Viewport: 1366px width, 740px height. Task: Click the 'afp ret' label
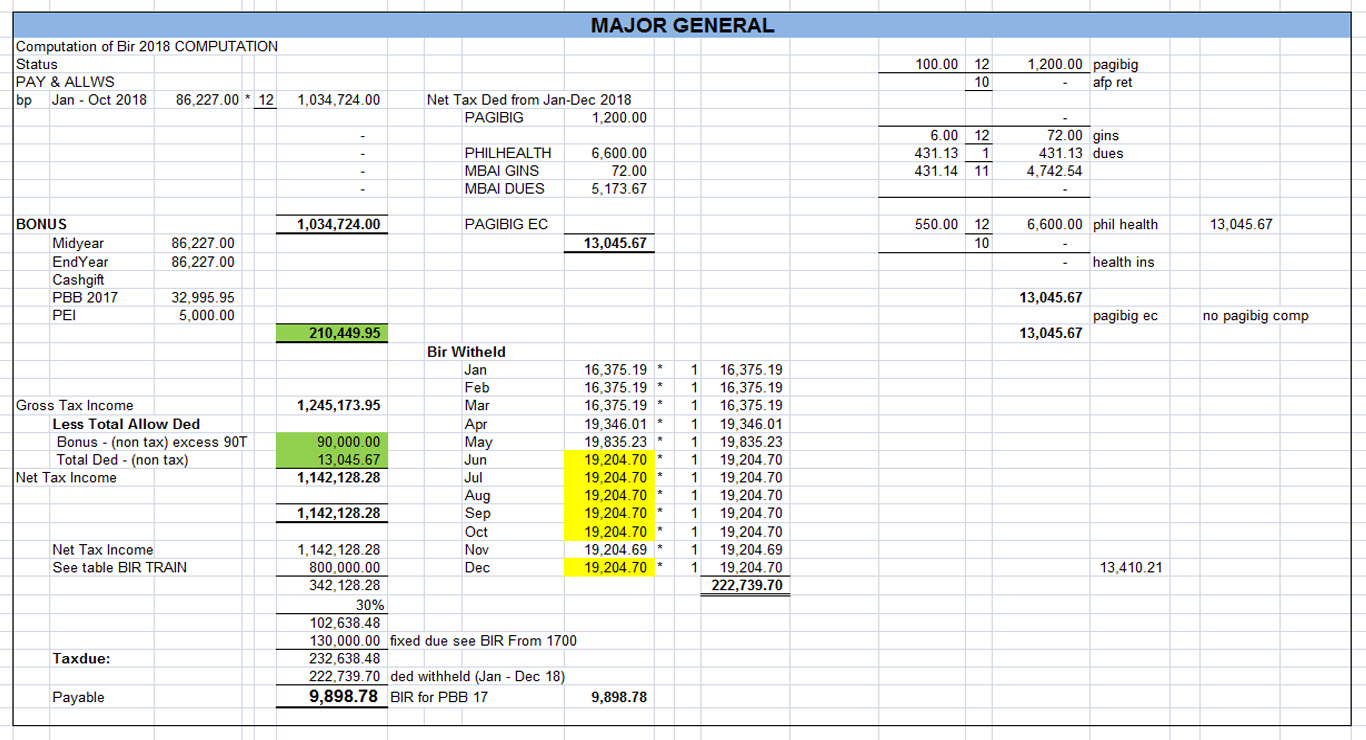pyautogui.click(x=1113, y=82)
